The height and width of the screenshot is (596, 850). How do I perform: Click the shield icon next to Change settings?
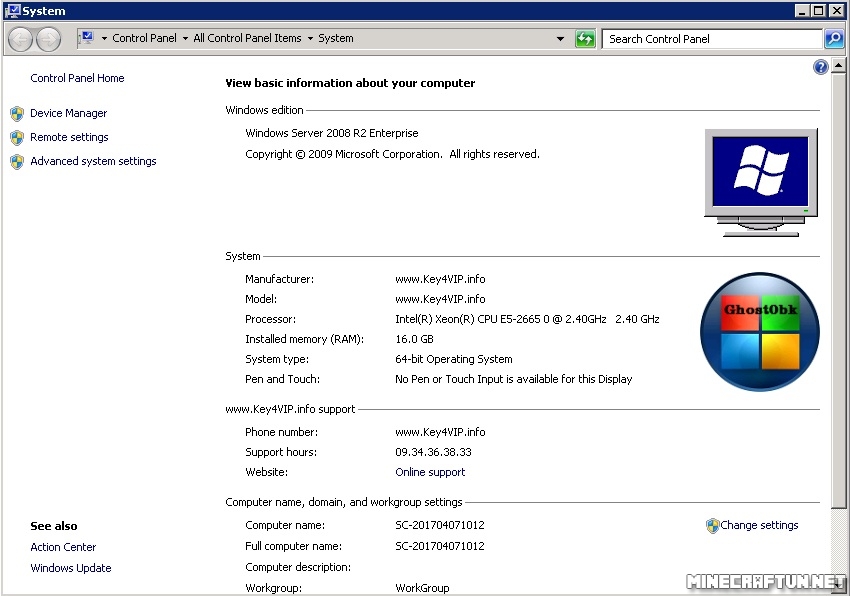[712, 525]
